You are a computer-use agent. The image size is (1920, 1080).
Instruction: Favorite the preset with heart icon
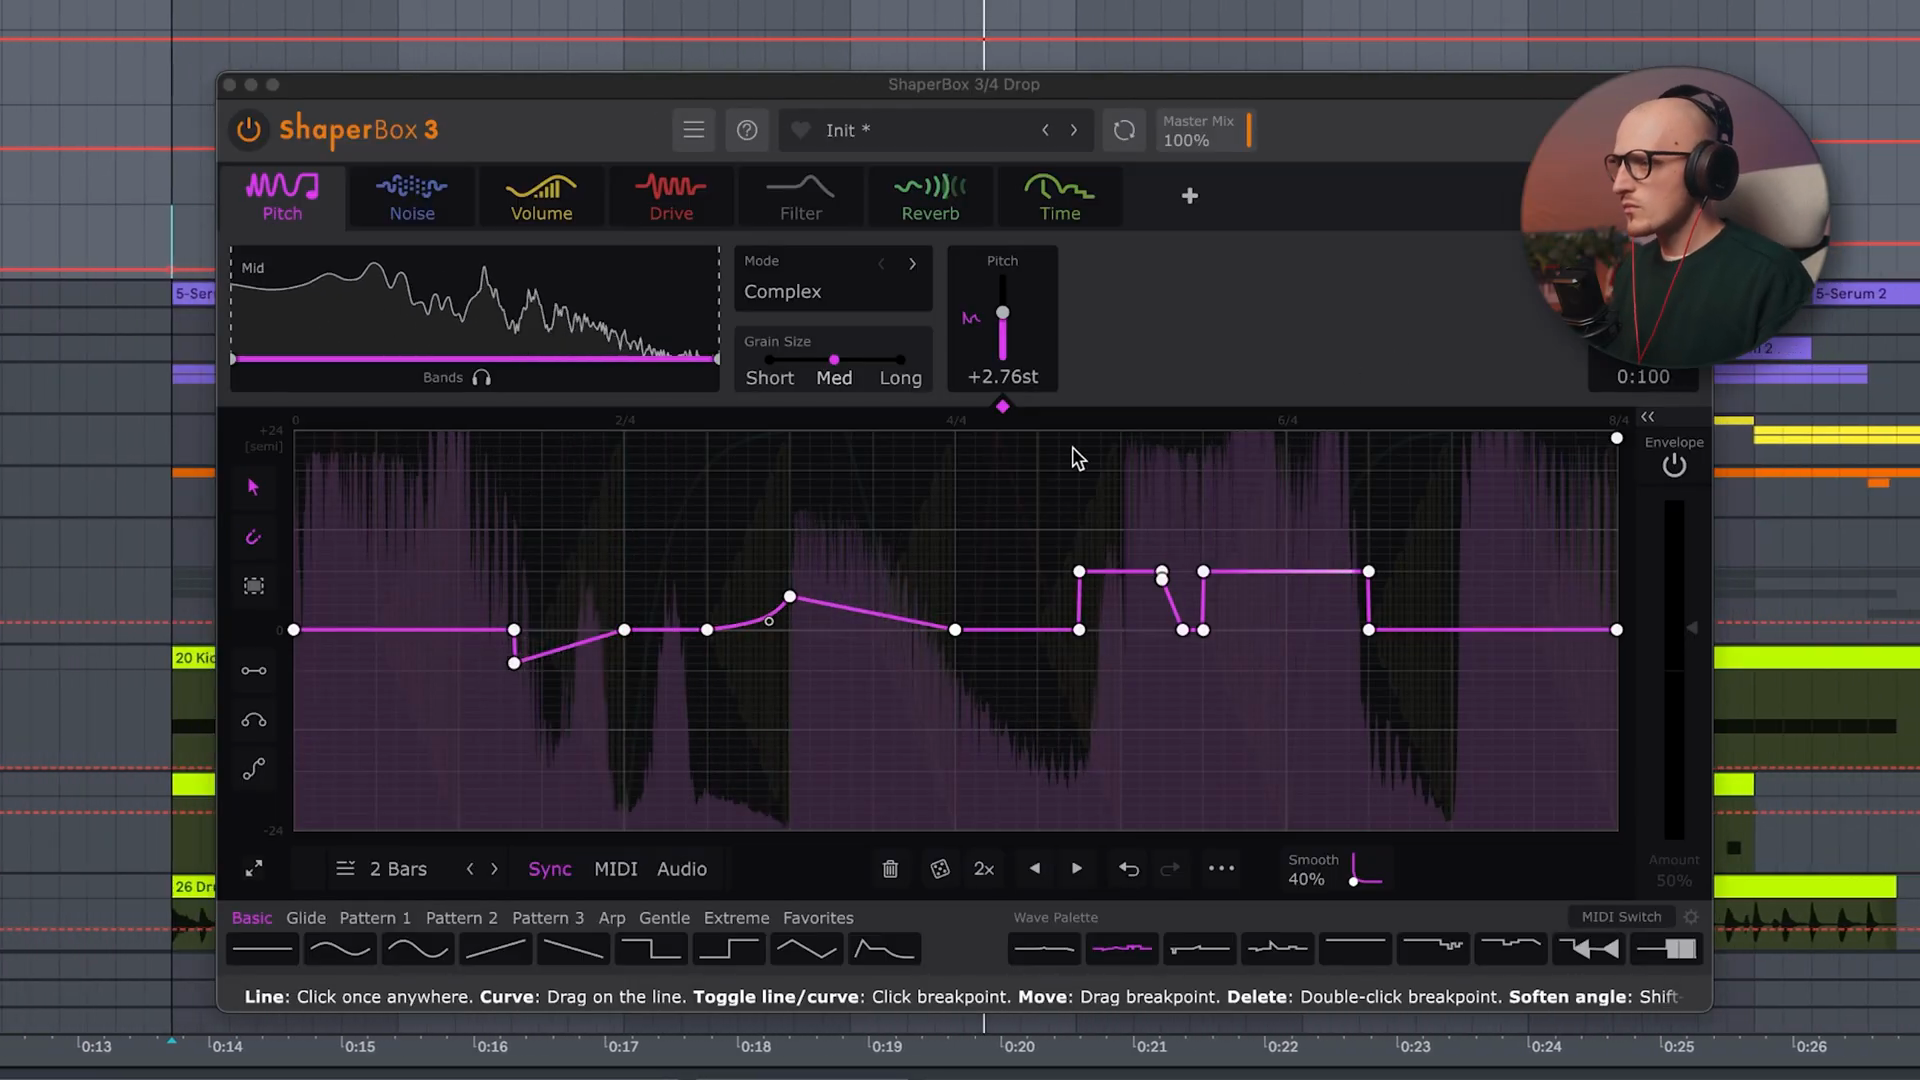pyautogui.click(x=800, y=130)
